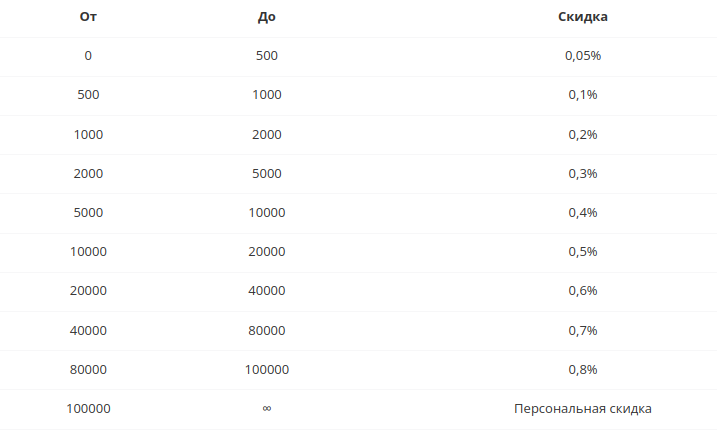Click the 0,5% discount value
Viewport: 717px width, 430px height.
pos(583,252)
